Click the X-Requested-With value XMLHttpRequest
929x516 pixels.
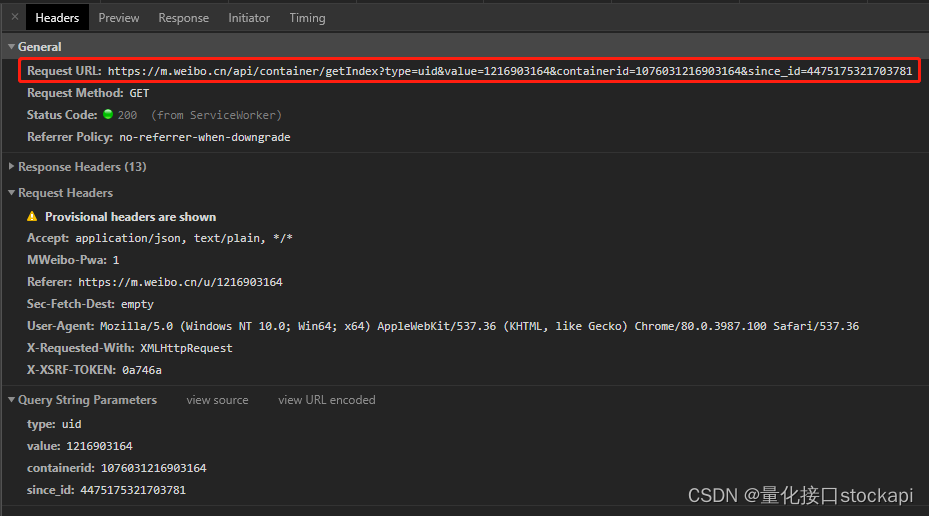(186, 348)
